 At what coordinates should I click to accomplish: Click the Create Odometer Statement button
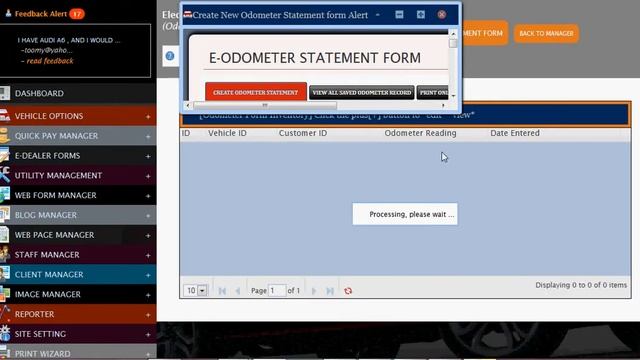point(256,92)
